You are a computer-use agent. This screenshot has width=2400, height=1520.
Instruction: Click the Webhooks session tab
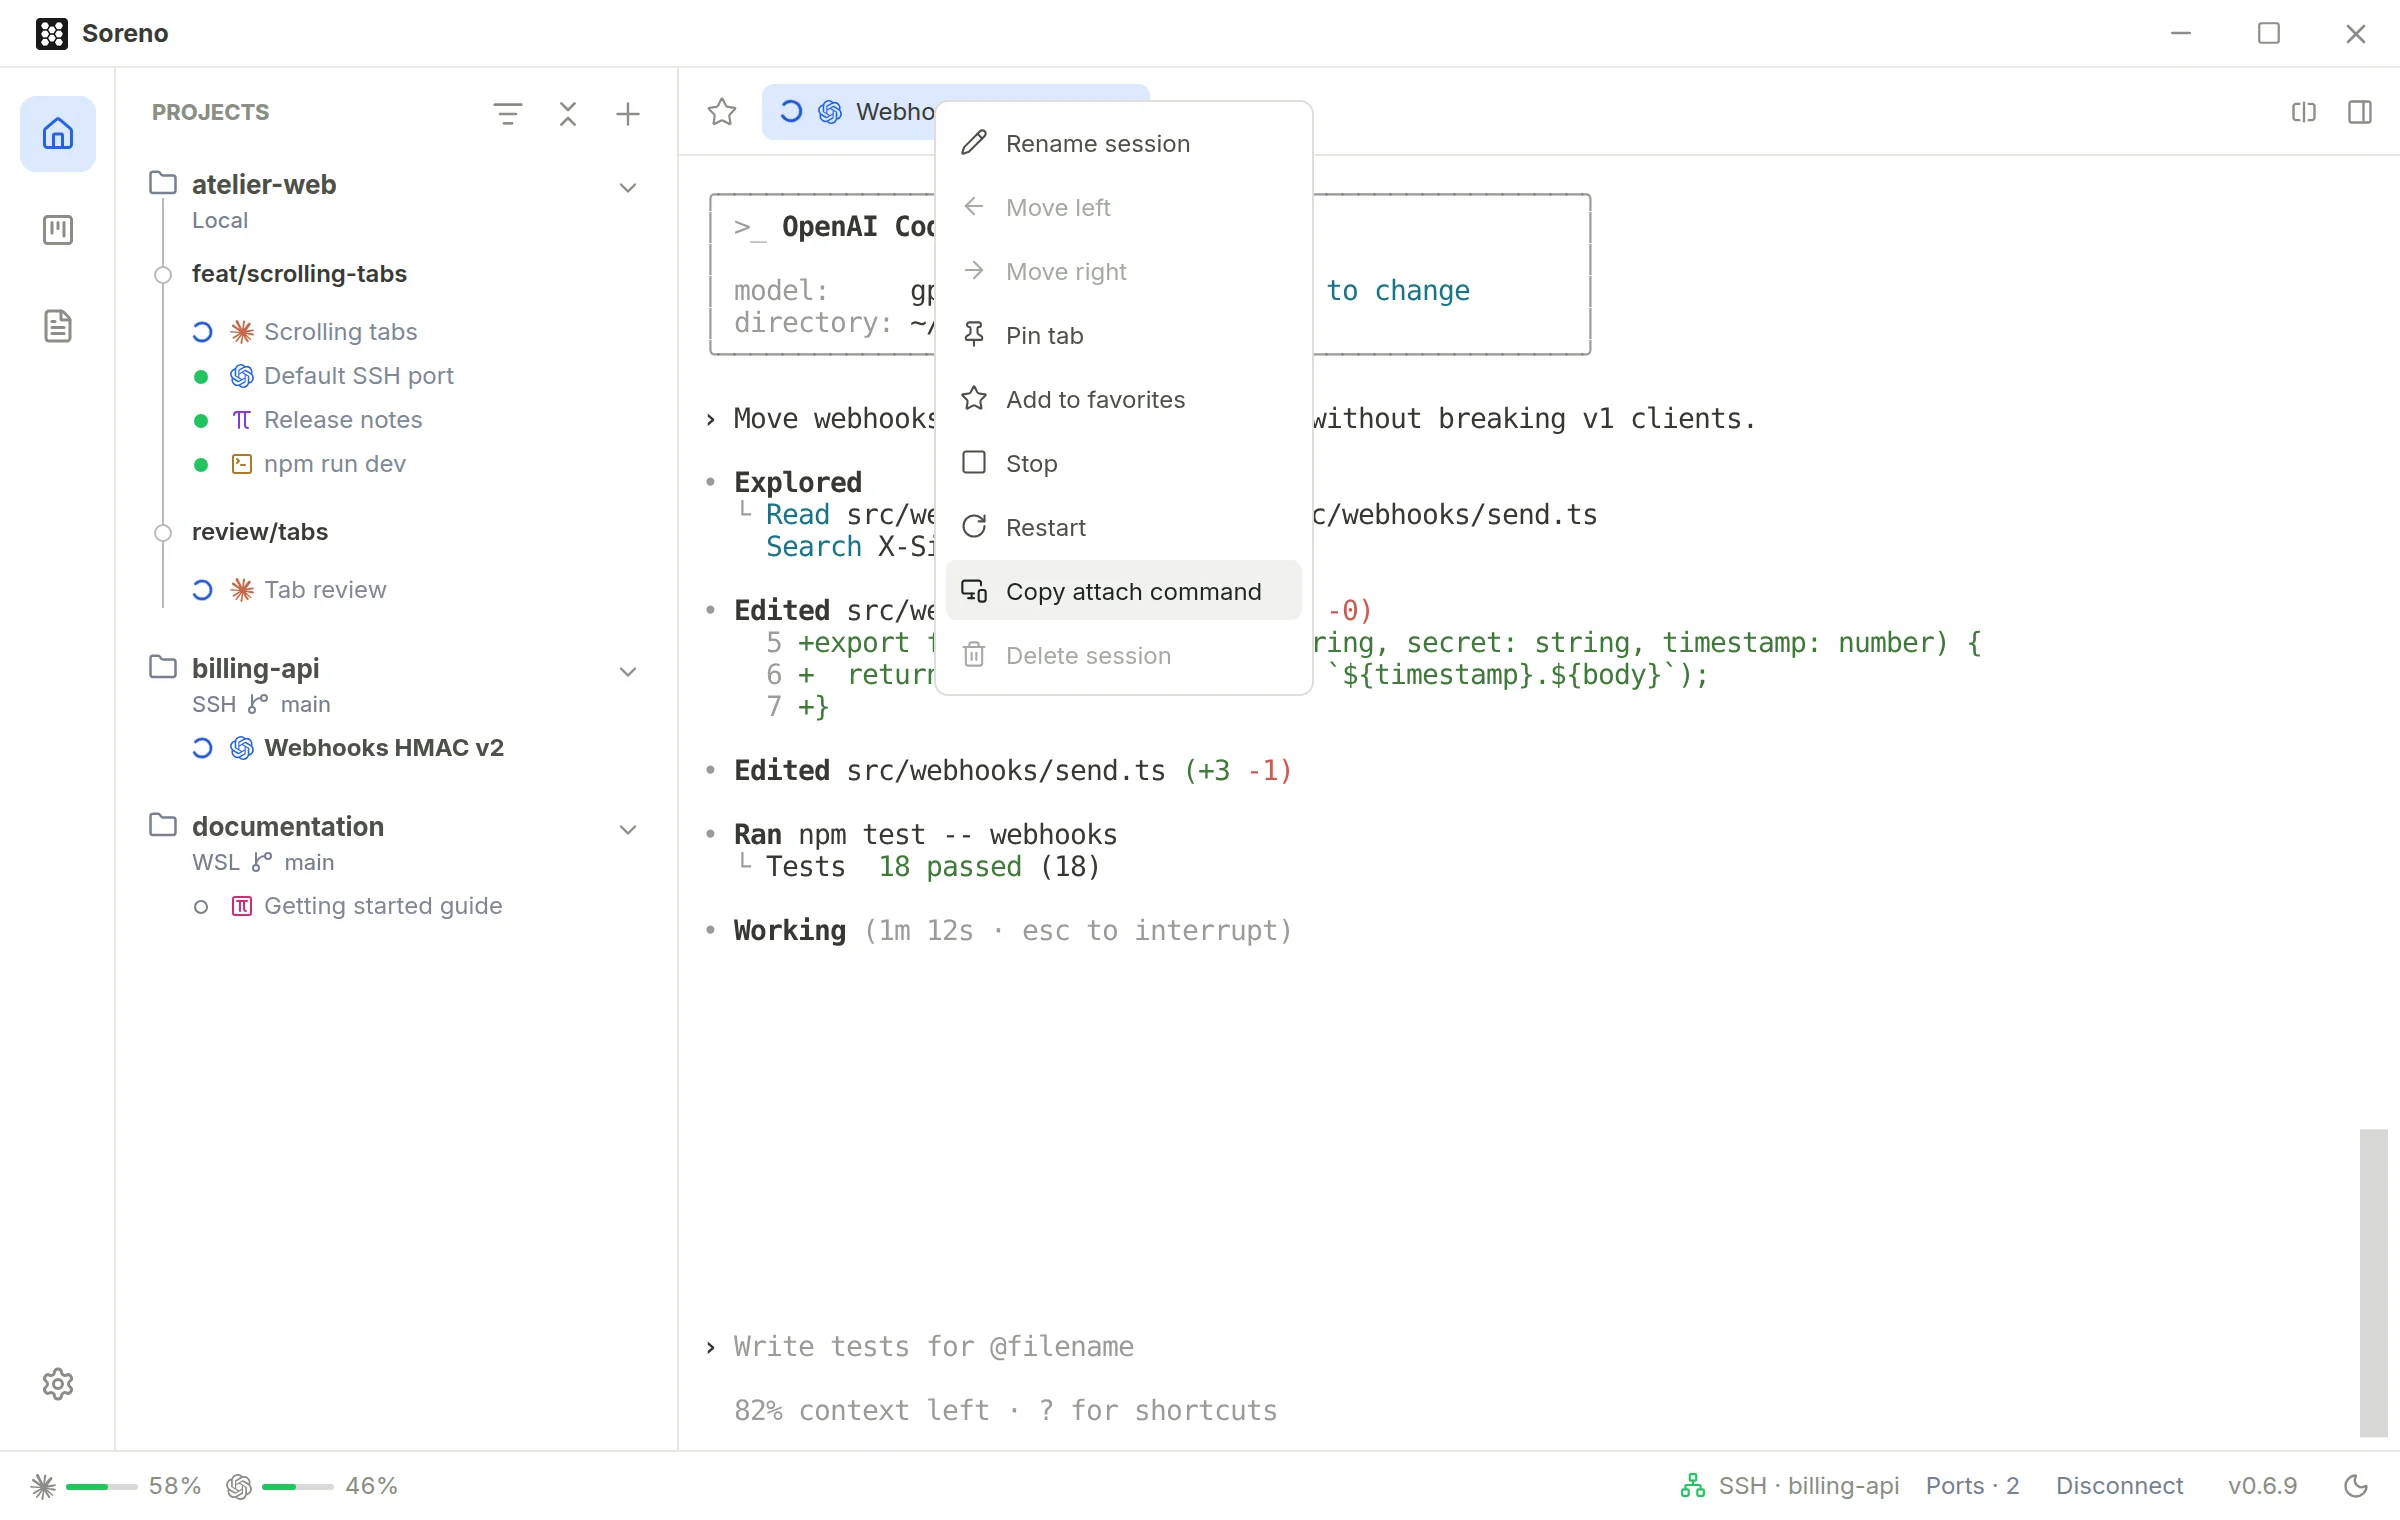848,112
